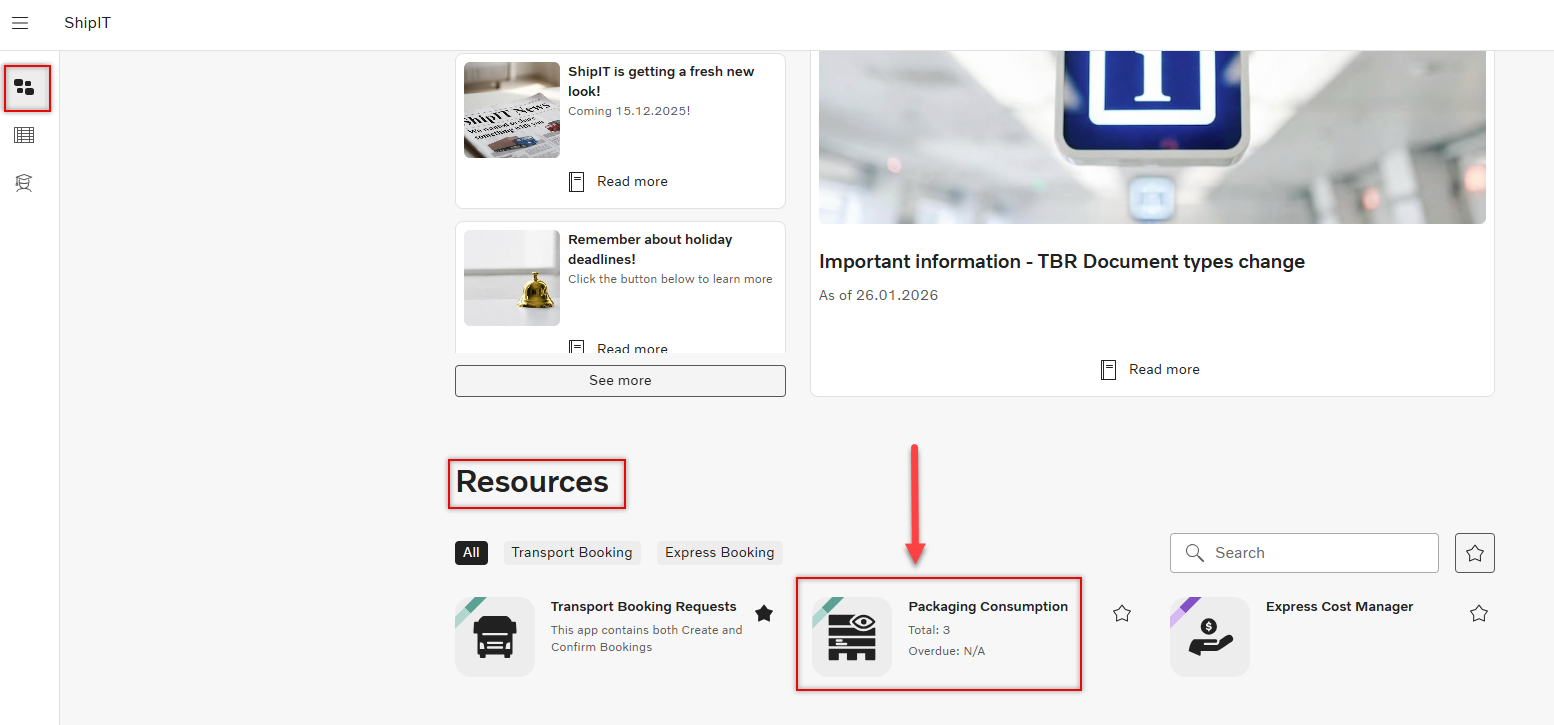
Task: Select the dashboard icon in sidebar
Action: coord(25,88)
